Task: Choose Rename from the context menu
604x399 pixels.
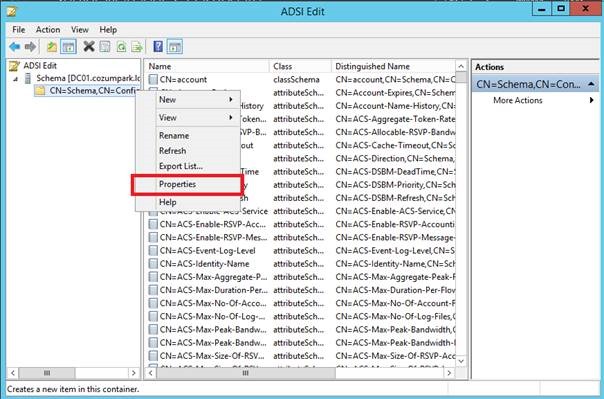Action: pos(188,136)
